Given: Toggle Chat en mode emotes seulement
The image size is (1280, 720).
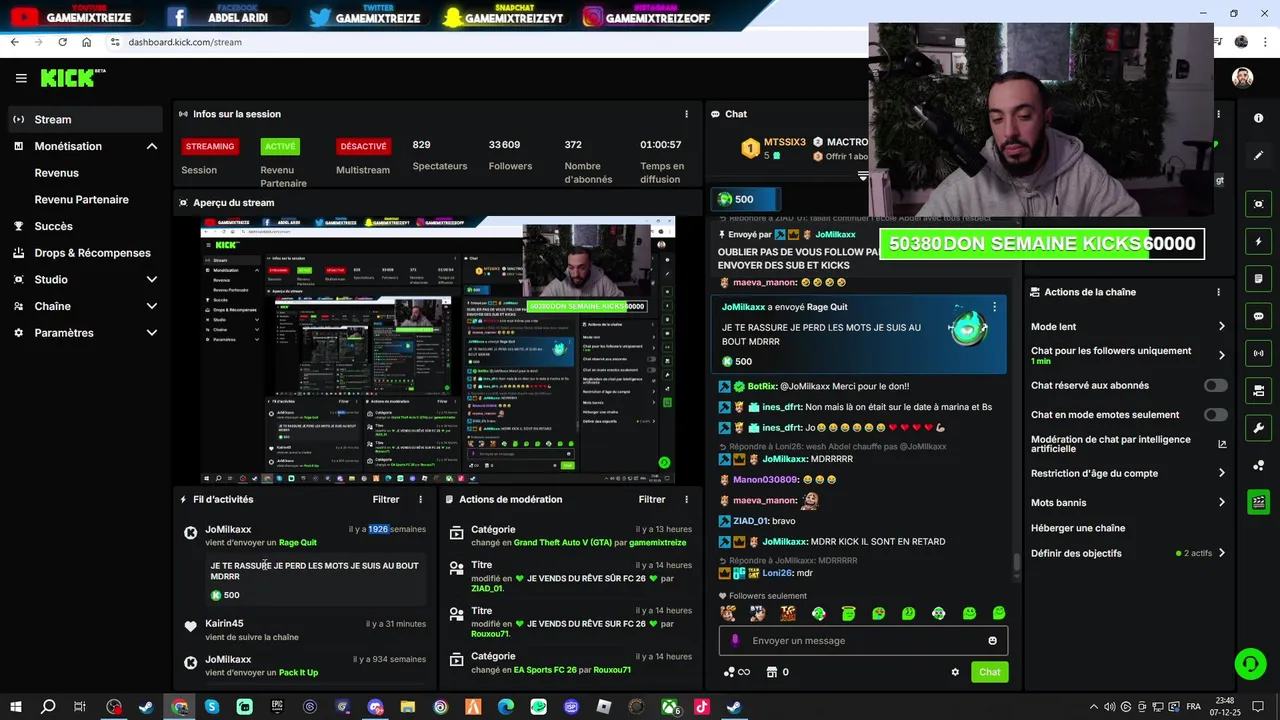Looking at the screenshot, I should (x=1216, y=414).
